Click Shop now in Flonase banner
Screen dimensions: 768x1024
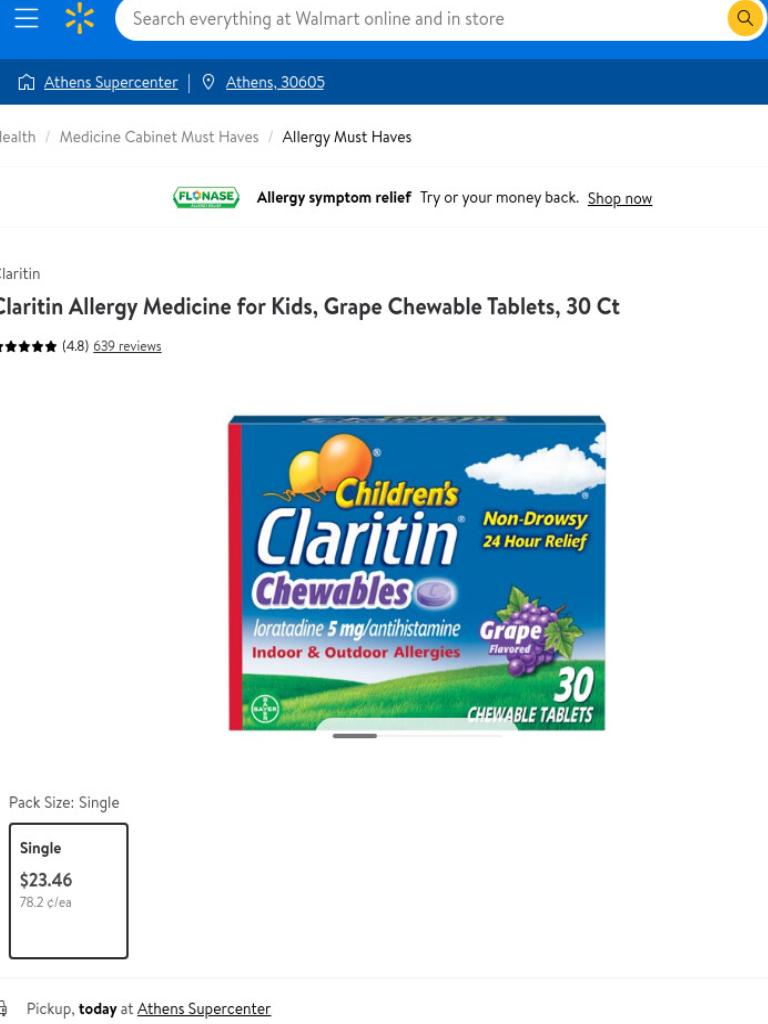point(620,199)
